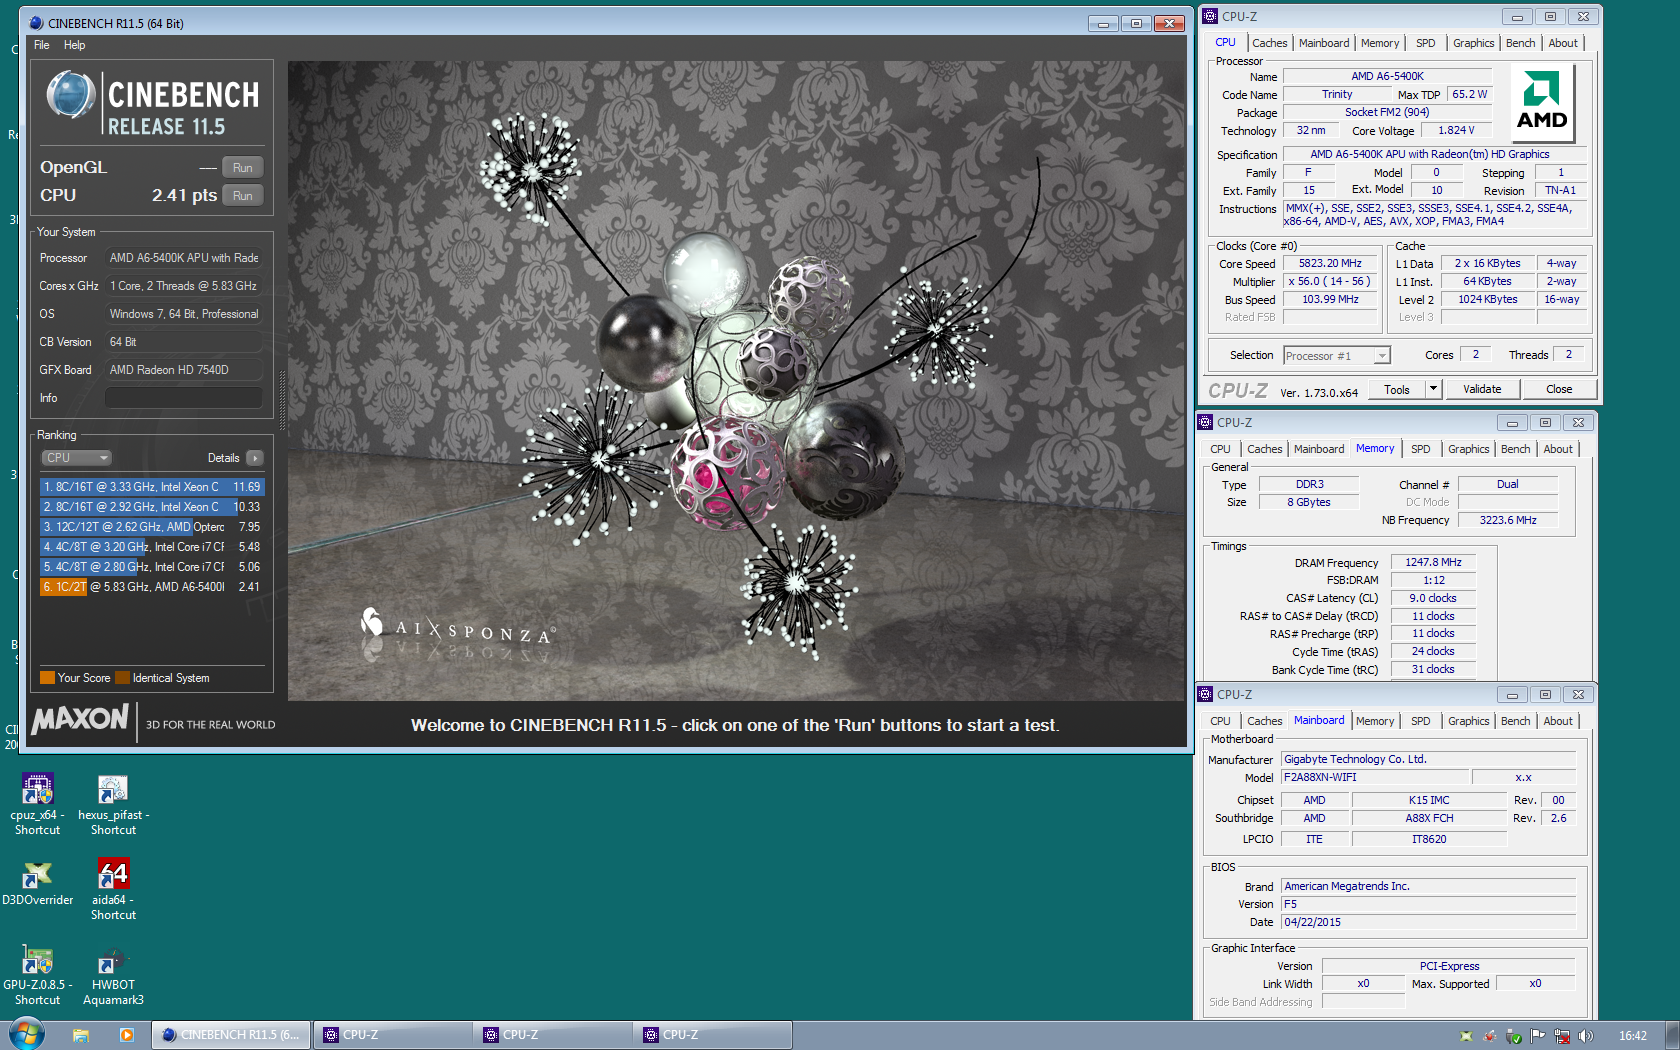
Task: Switch to Mainboard tab in top CPU-Z window
Action: click(x=1324, y=43)
